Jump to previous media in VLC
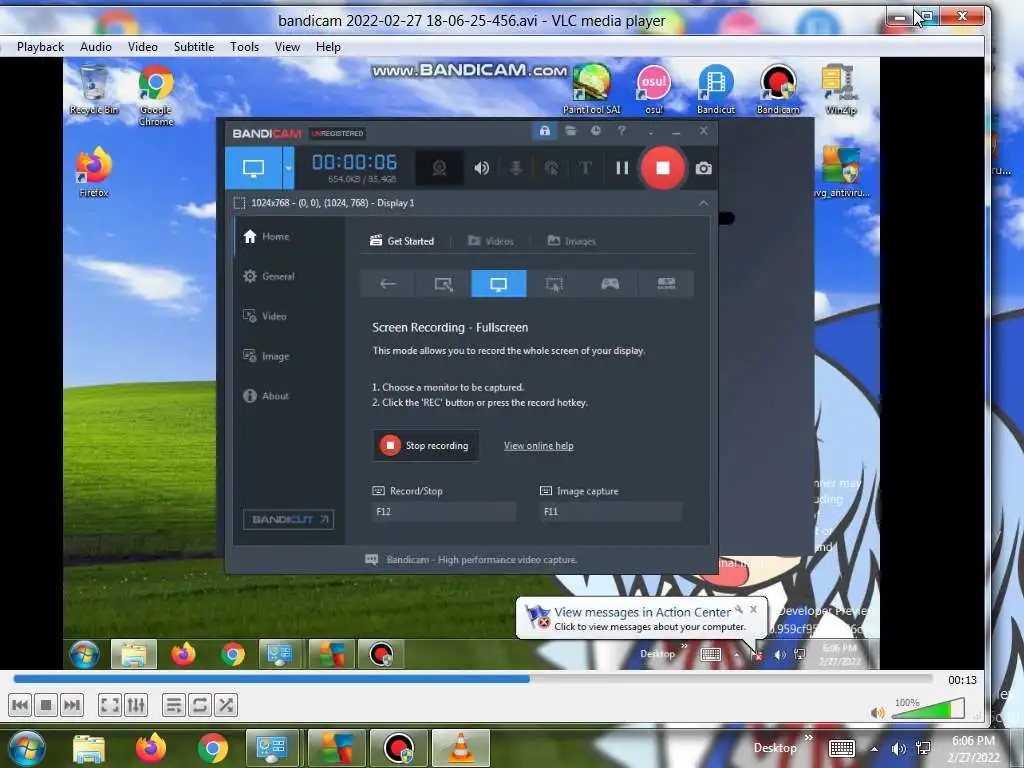 pyautogui.click(x=20, y=705)
